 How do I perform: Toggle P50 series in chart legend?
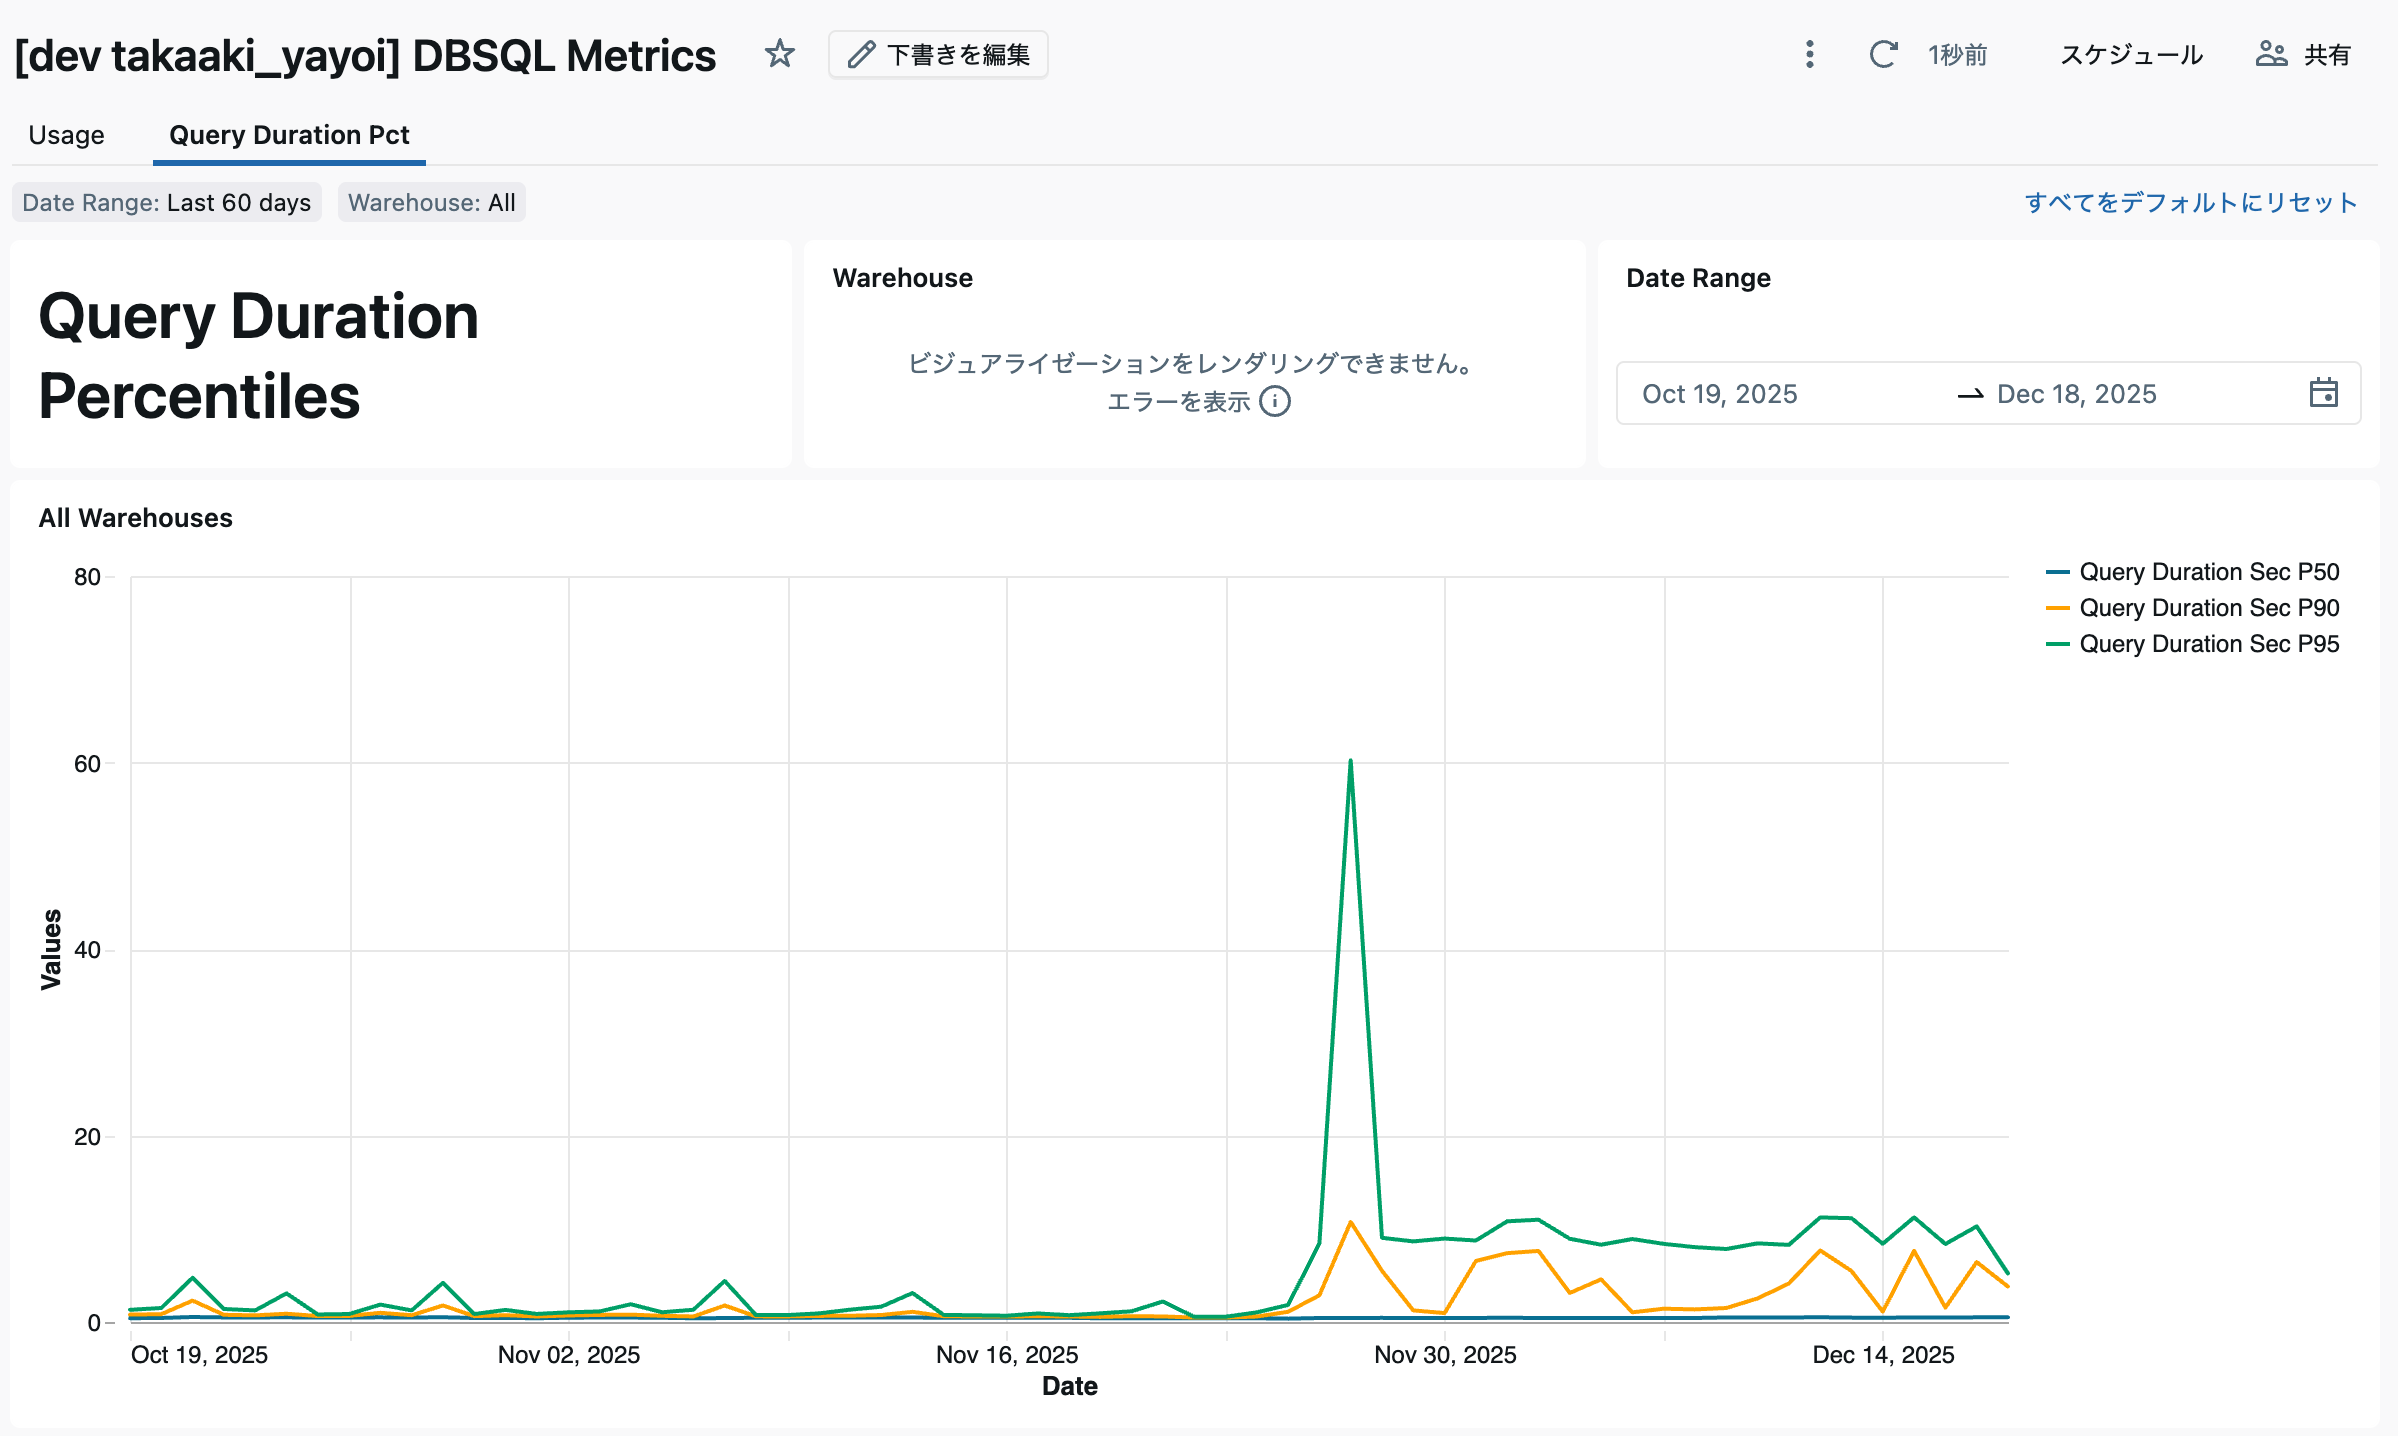click(x=2208, y=572)
